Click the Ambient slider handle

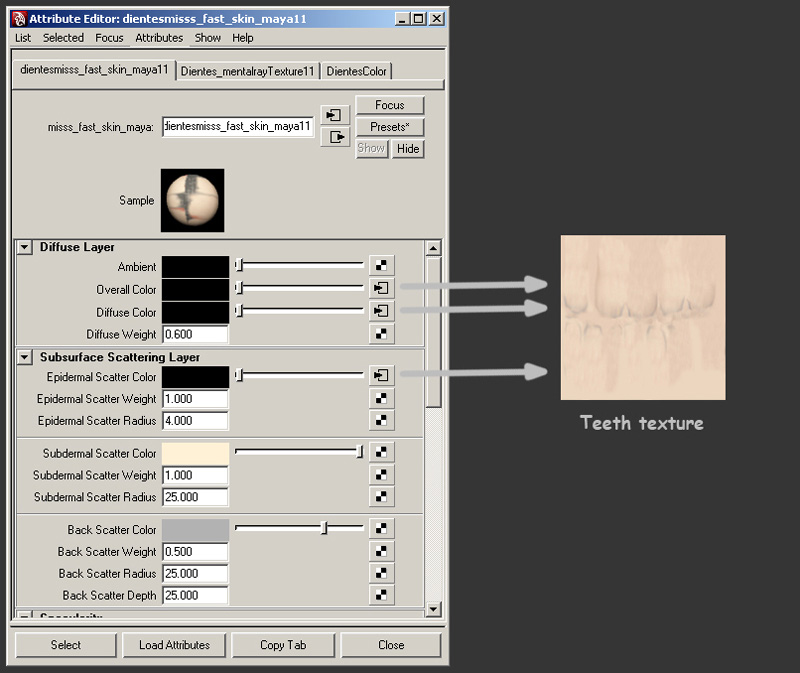tap(239, 265)
